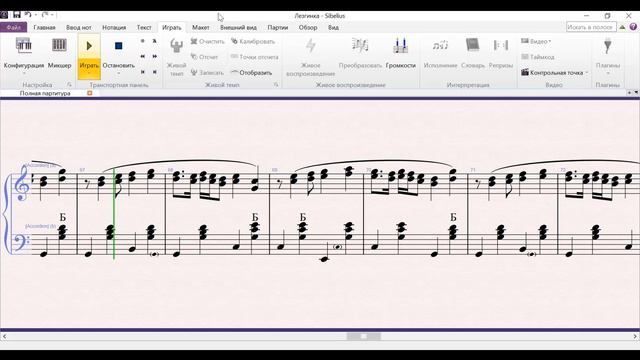Switch to the Ввод нот tab
The height and width of the screenshot is (360, 640).
coord(79,27)
